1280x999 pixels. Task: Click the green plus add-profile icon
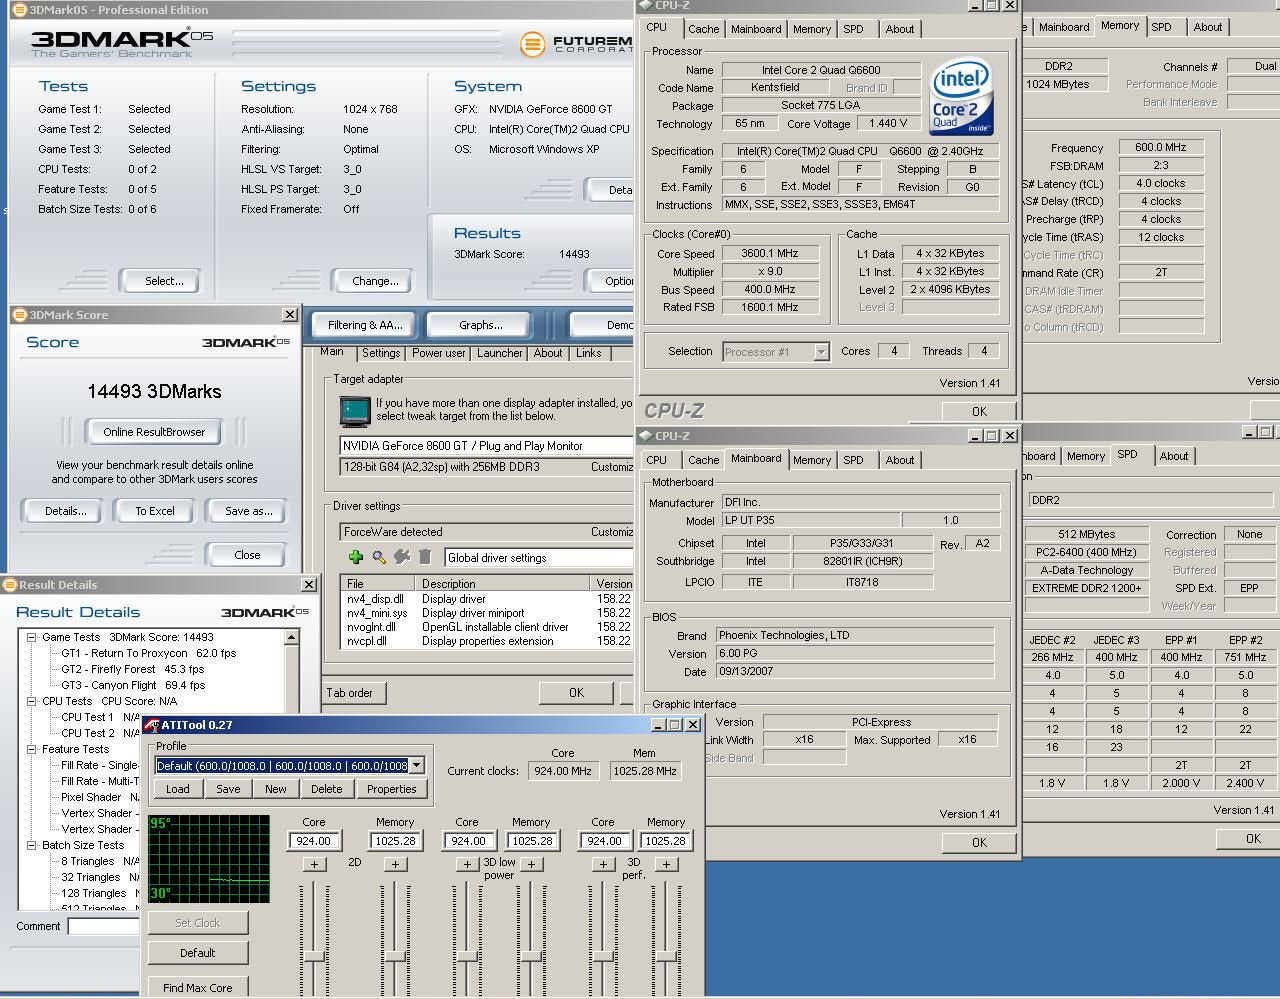pos(355,557)
